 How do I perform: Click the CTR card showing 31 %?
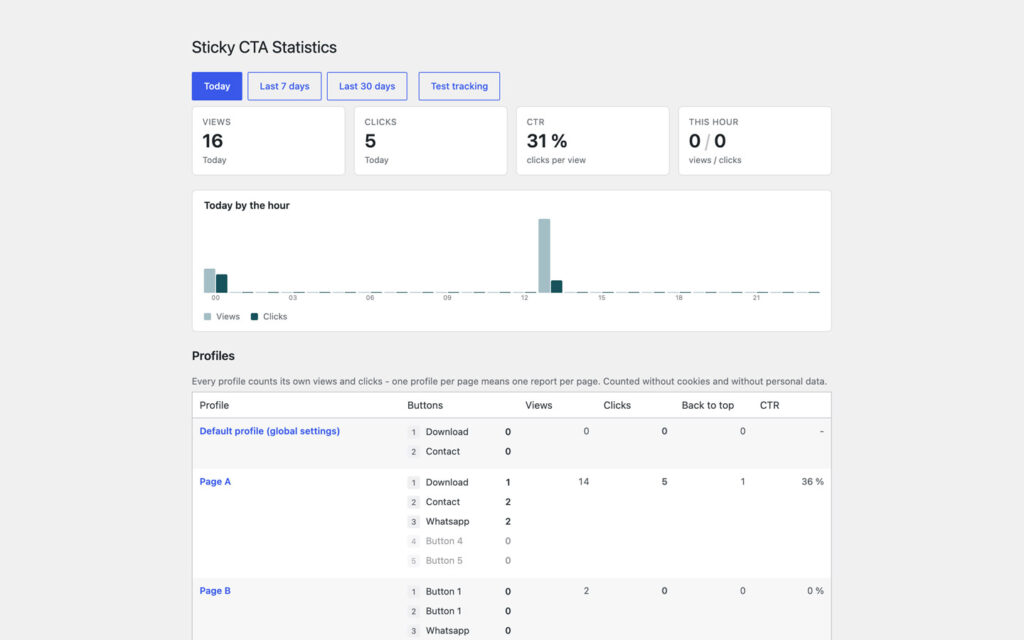click(x=592, y=141)
